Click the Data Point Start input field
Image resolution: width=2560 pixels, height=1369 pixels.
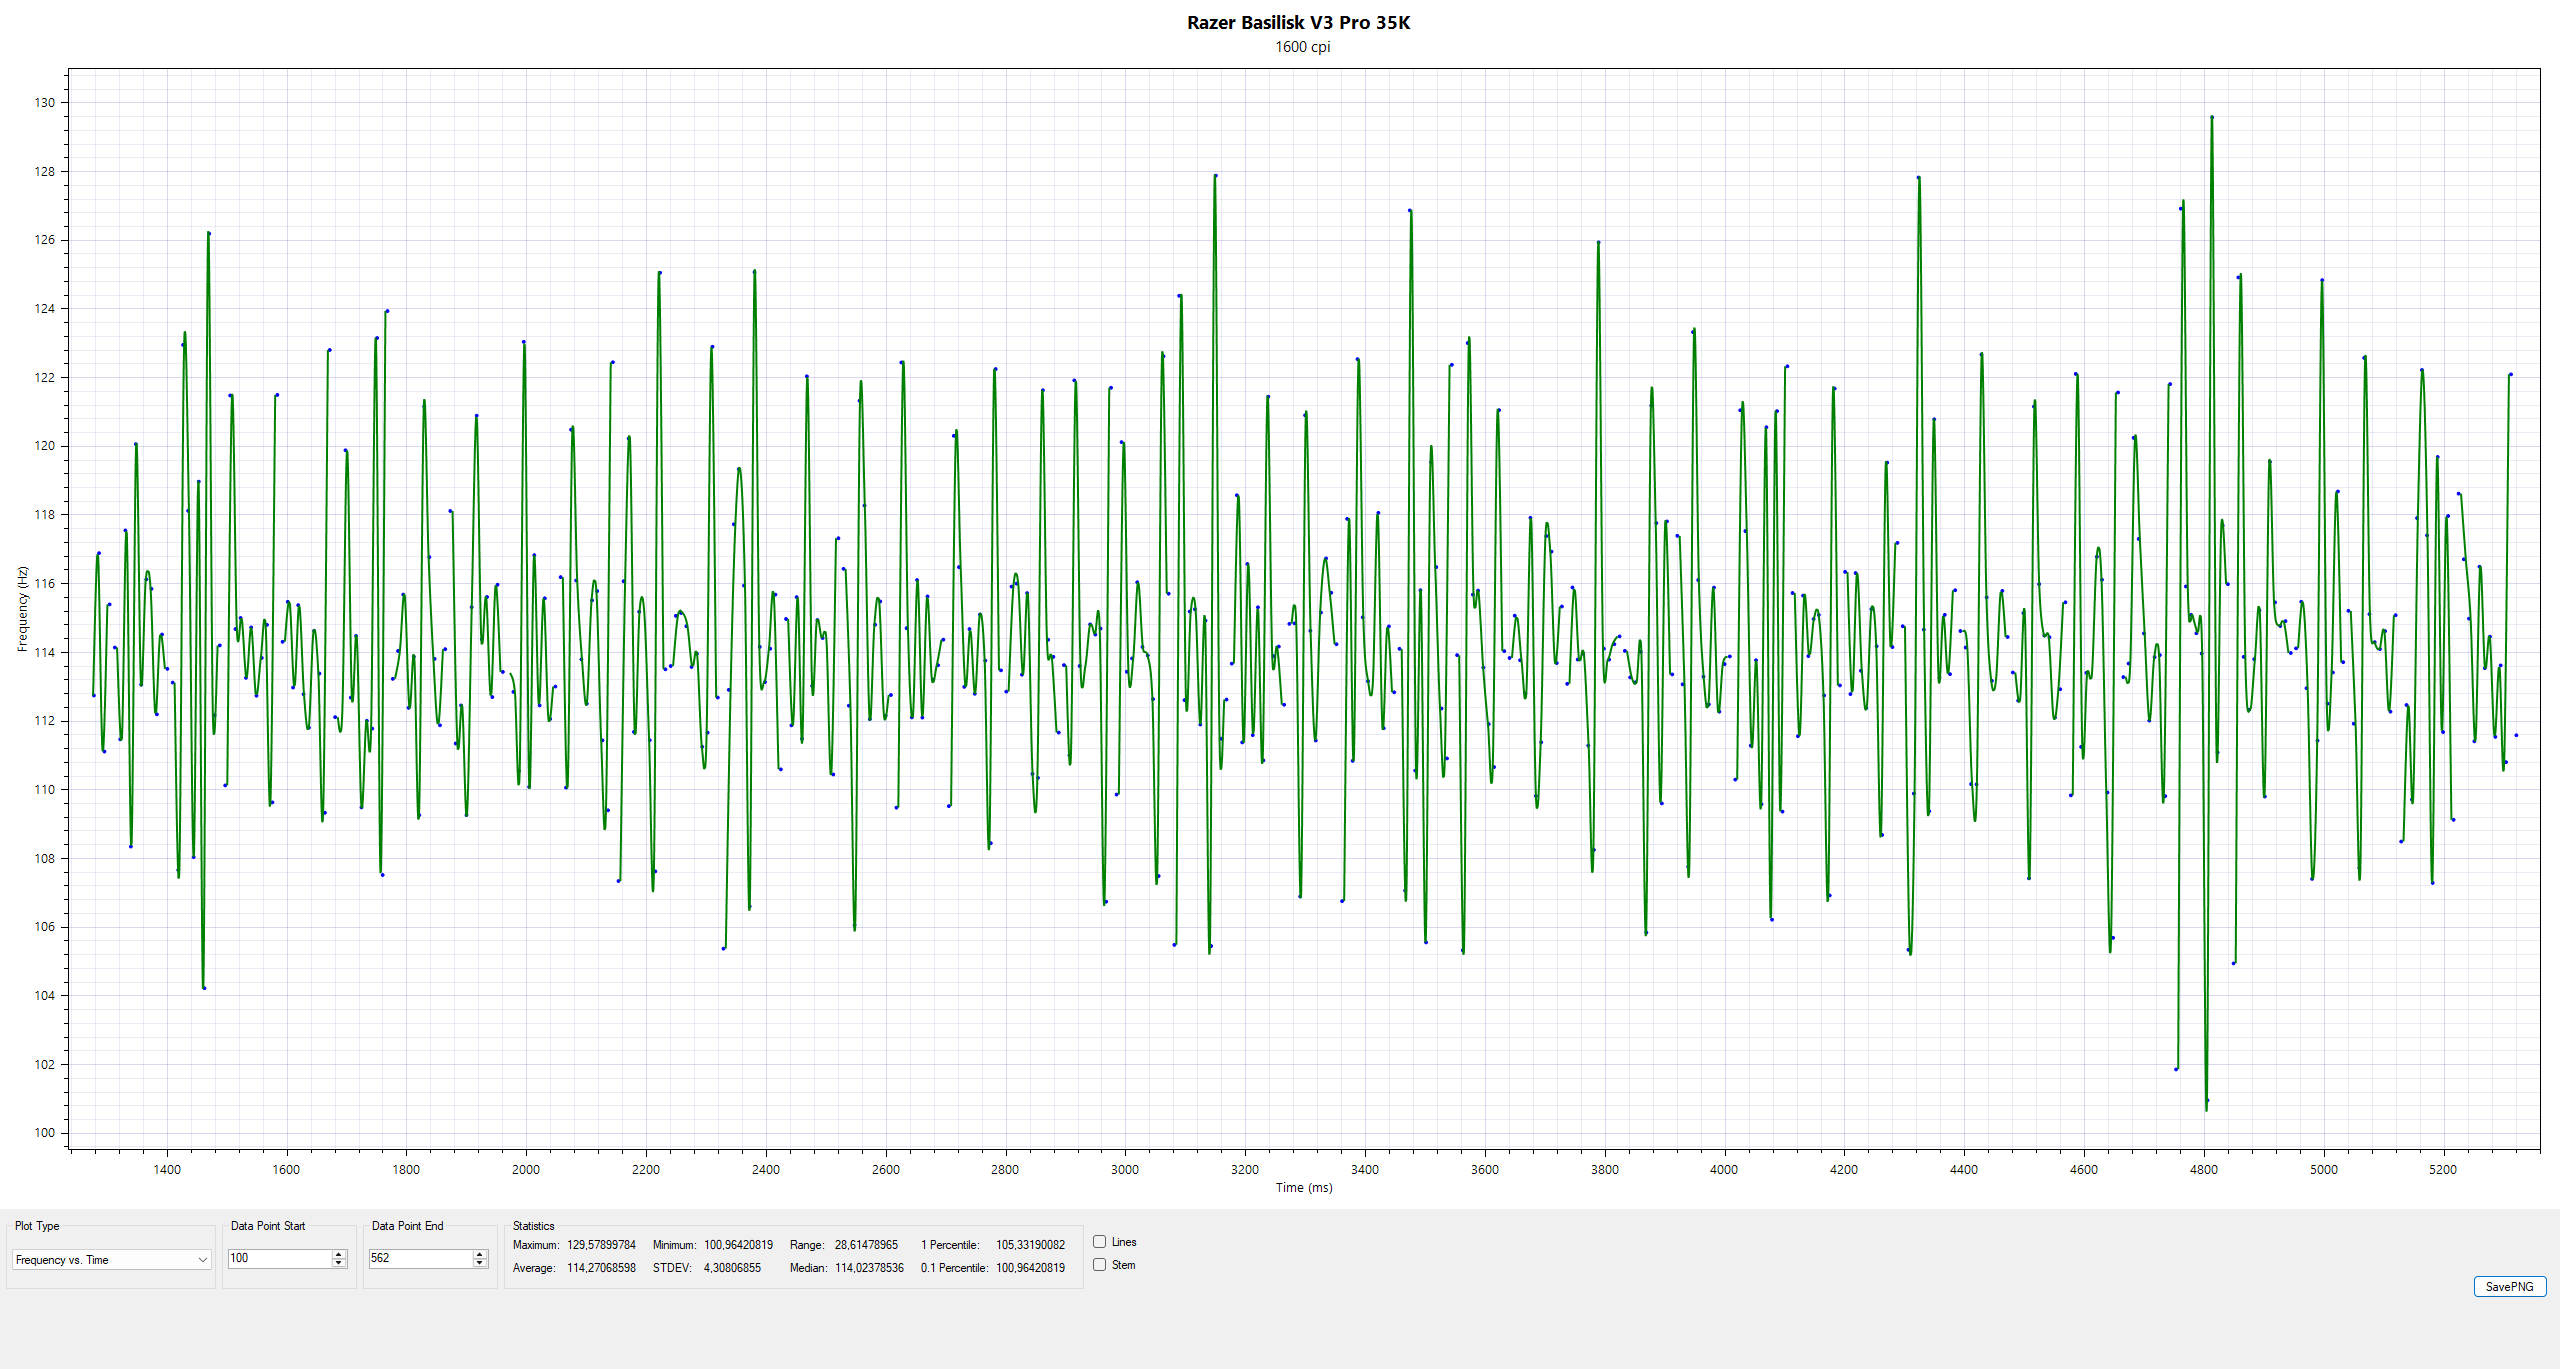point(279,1258)
